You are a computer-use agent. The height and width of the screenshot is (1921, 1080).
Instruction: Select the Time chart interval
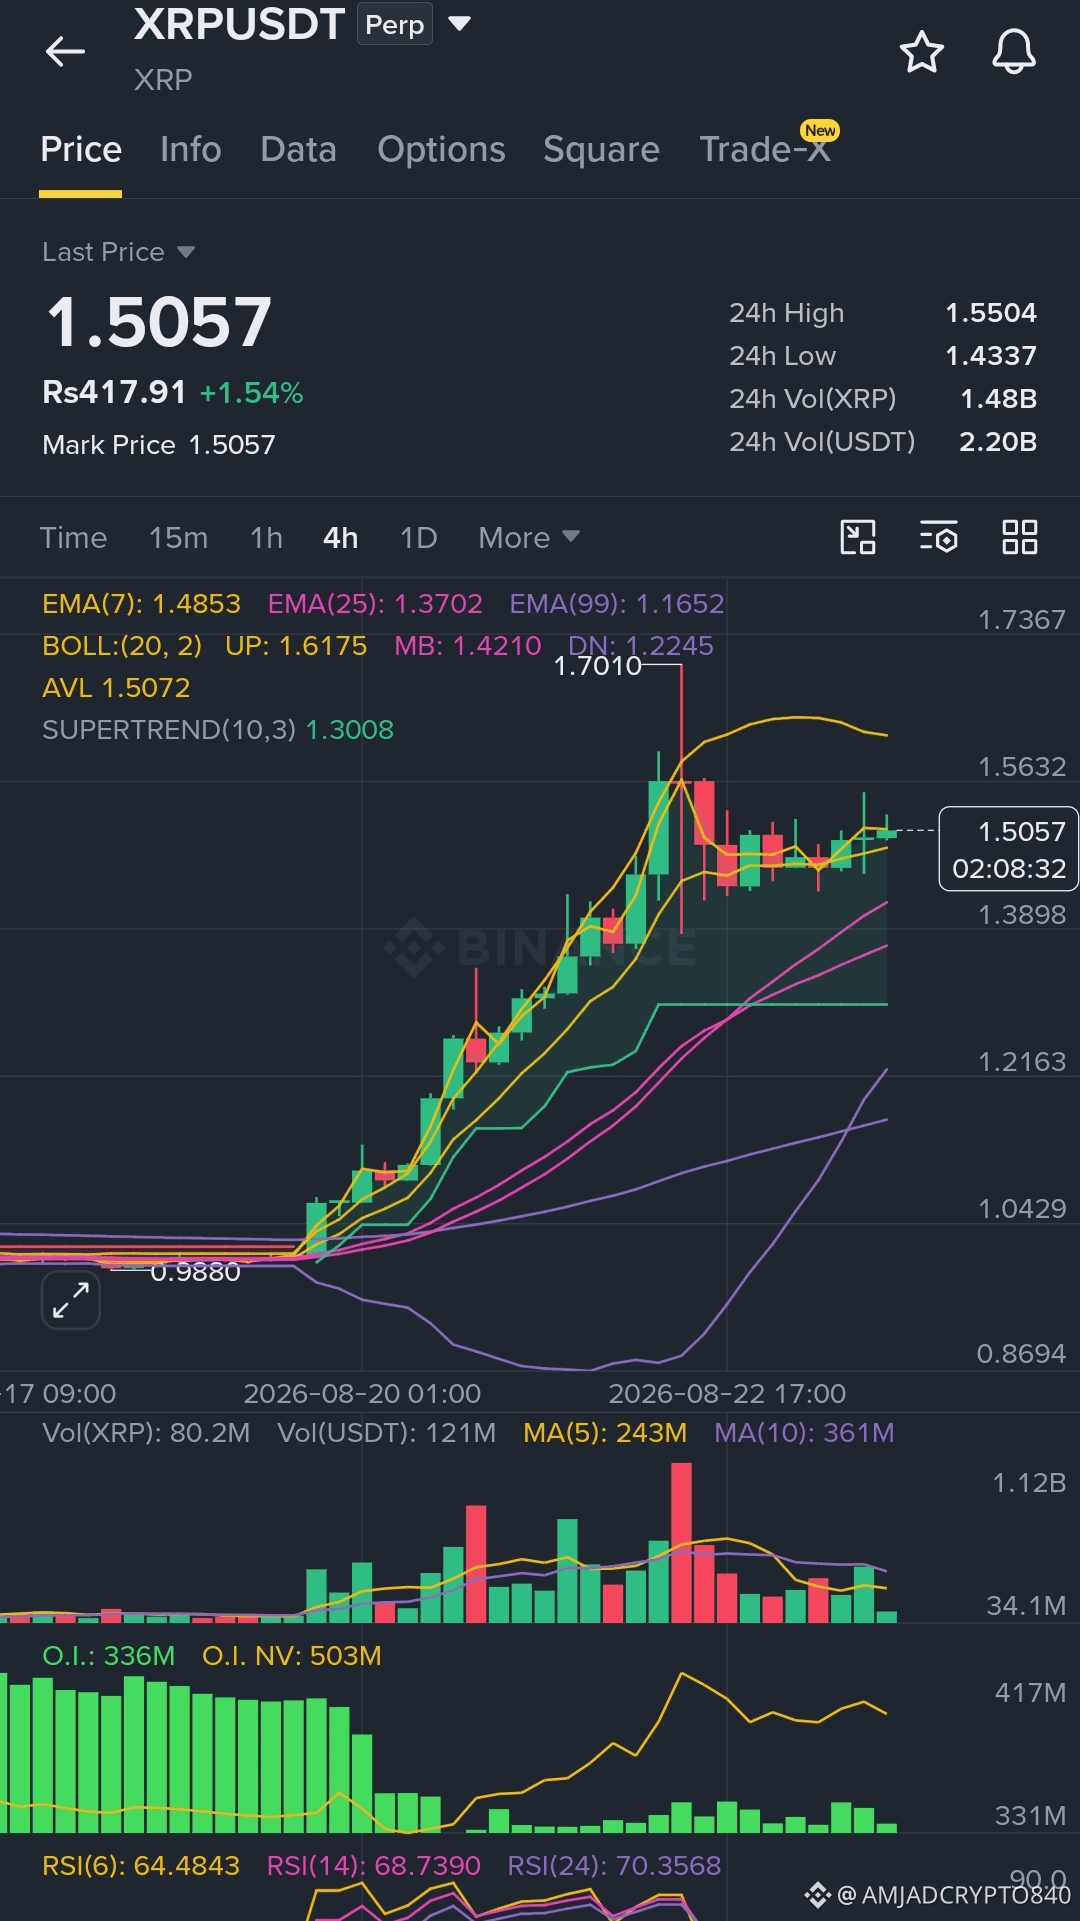coord(73,538)
